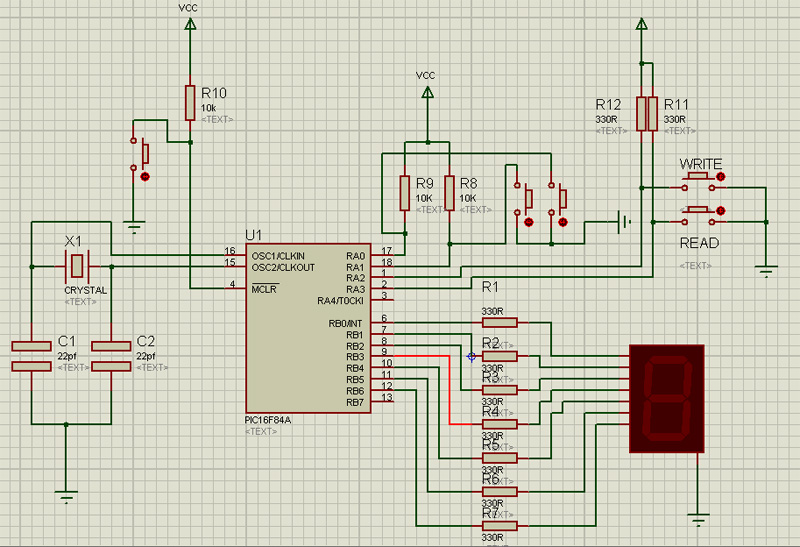
Task: Click the U1 reference label
Action: (254, 235)
